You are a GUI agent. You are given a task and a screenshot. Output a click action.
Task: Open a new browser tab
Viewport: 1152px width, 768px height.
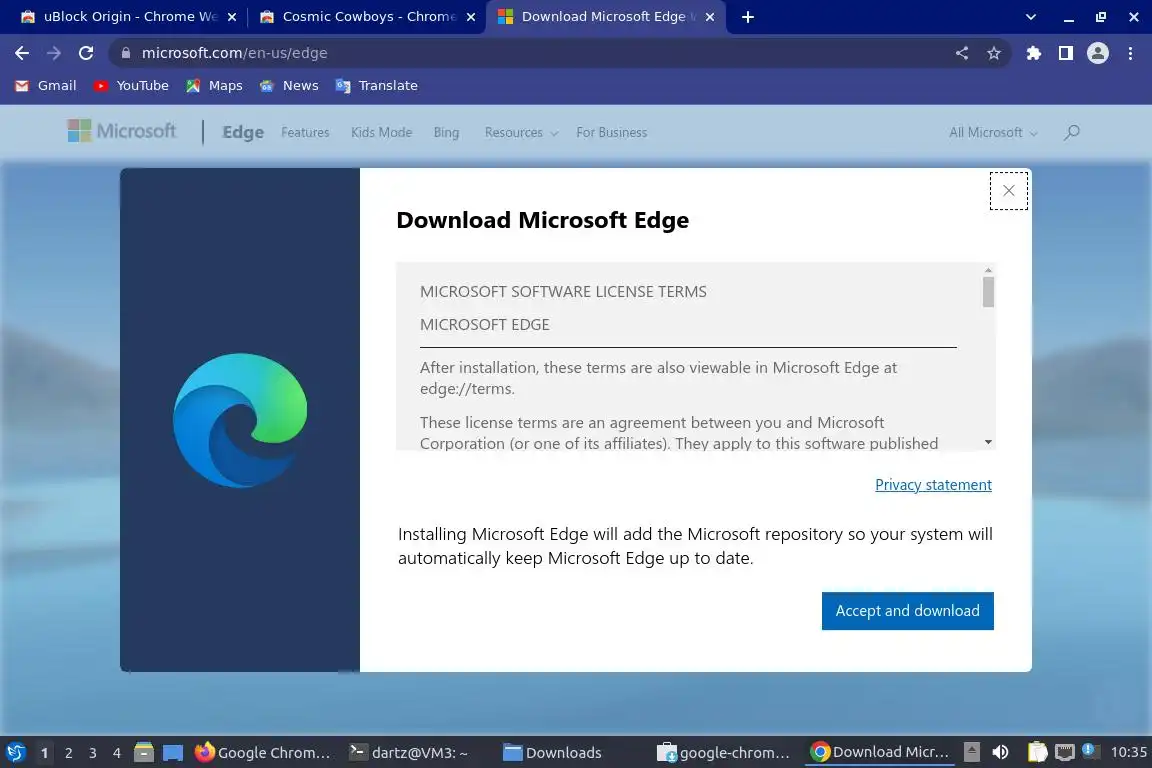coord(748,17)
